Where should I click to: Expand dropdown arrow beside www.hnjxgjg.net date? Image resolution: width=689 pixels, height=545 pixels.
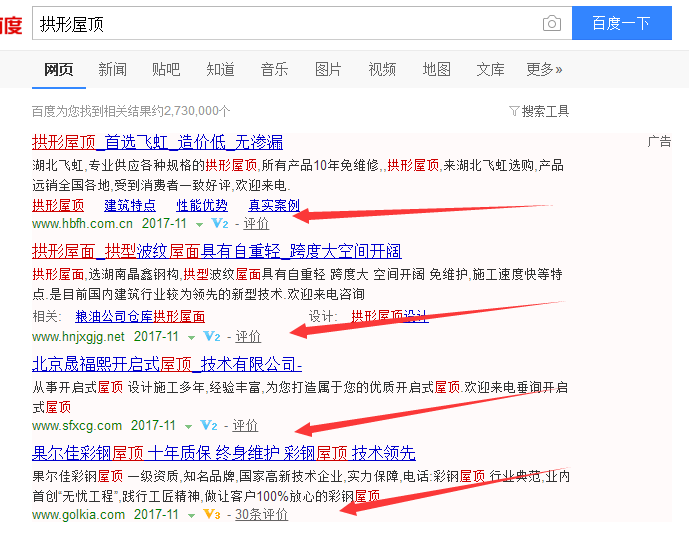click(191, 338)
